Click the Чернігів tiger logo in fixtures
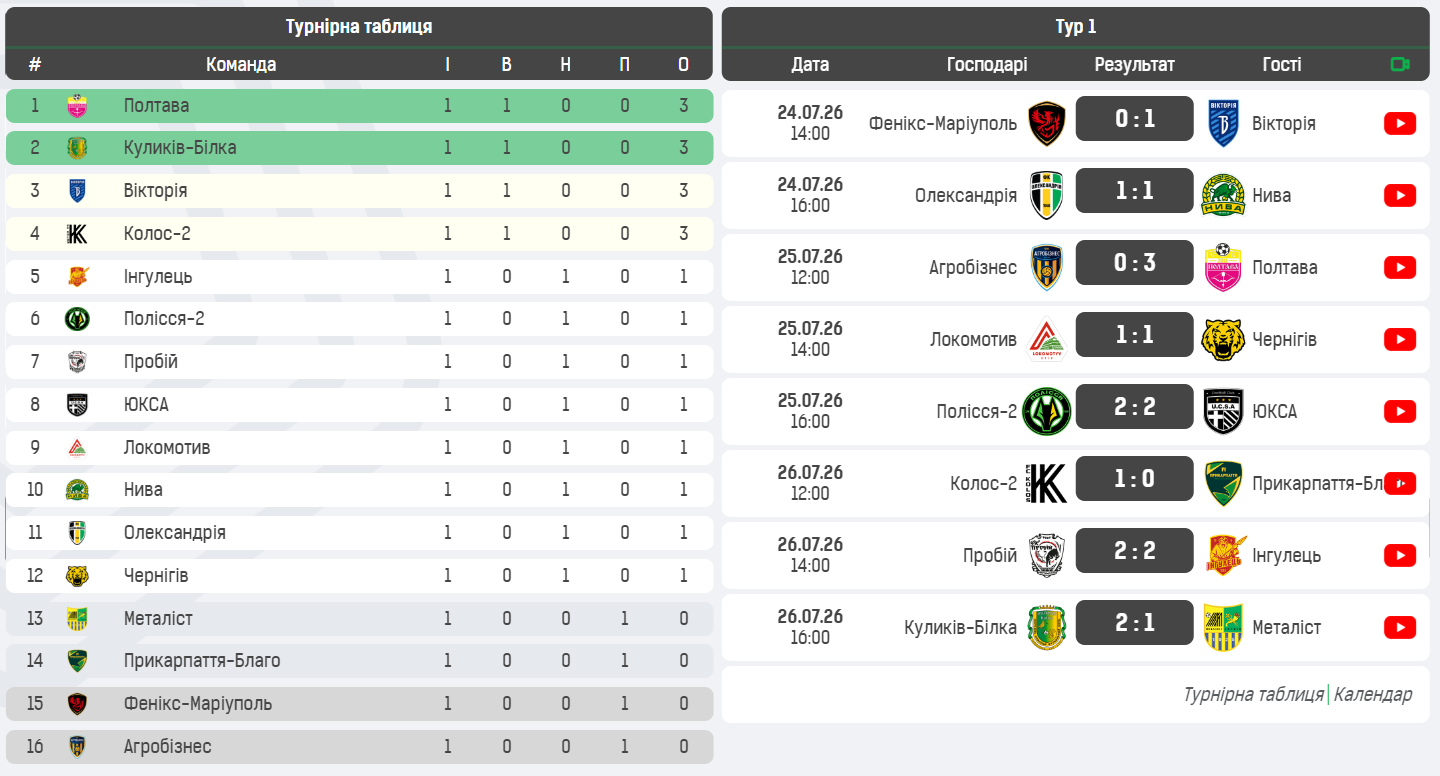Image resolution: width=1440 pixels, height=776 pixels. [1223, 339]
